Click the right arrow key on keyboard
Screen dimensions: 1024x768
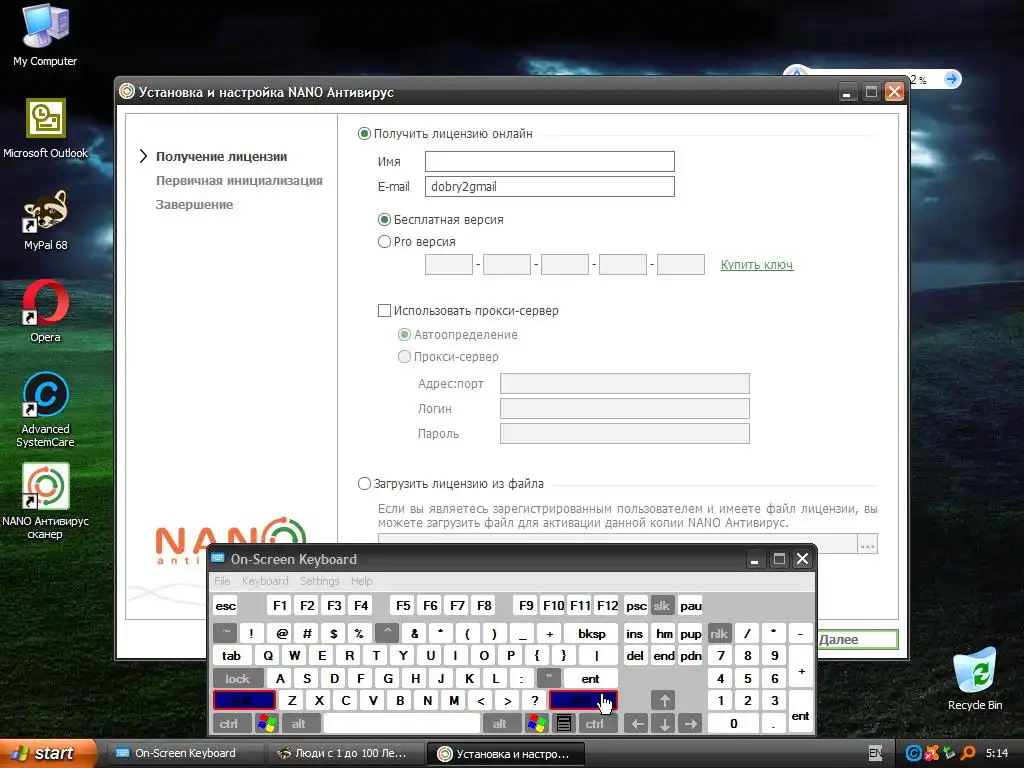[690, 724]
